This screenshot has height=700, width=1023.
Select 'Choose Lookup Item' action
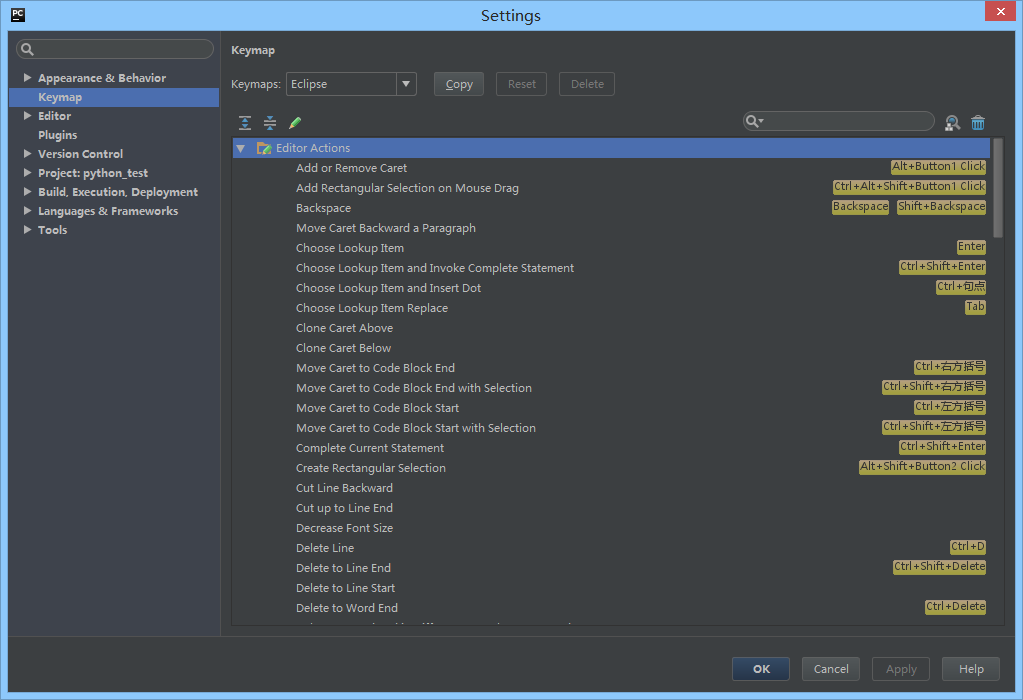350,248
